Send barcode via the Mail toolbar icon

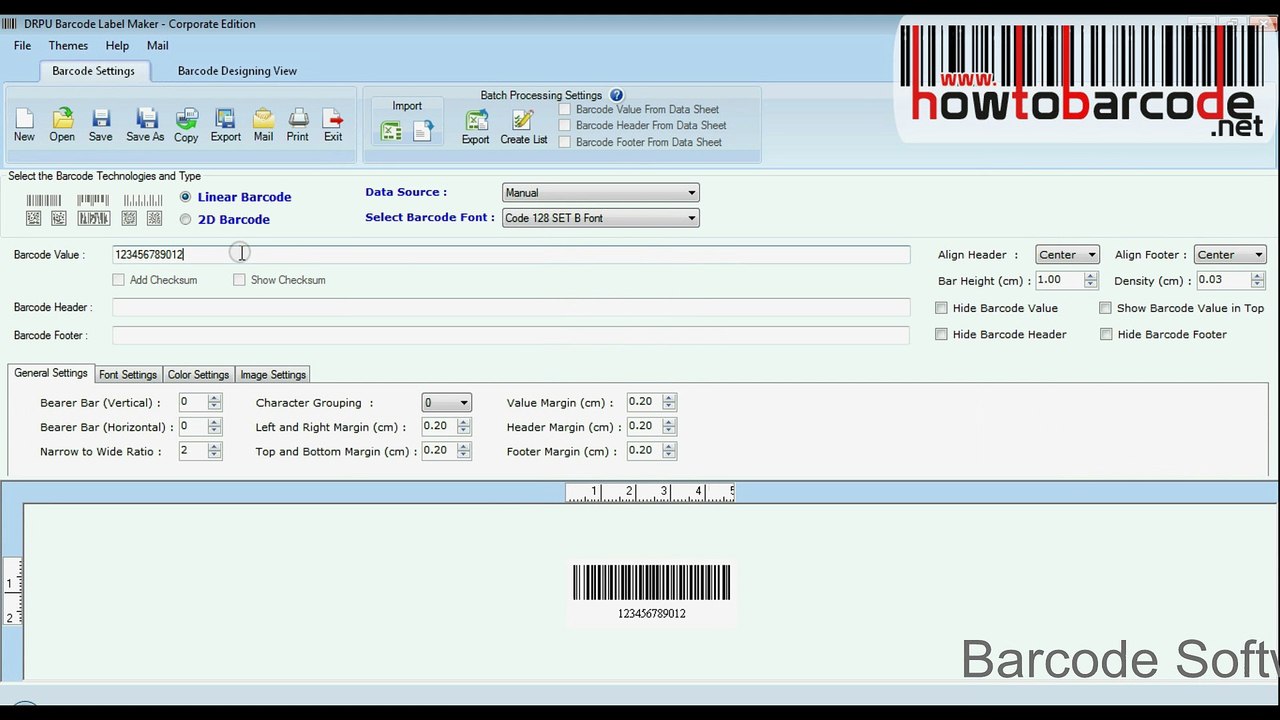pos(263,125)
